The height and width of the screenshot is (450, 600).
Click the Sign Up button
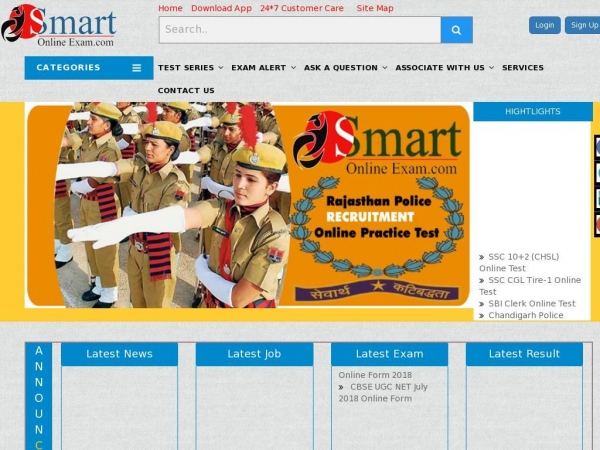pyautogui.click(x=583, y=25)
